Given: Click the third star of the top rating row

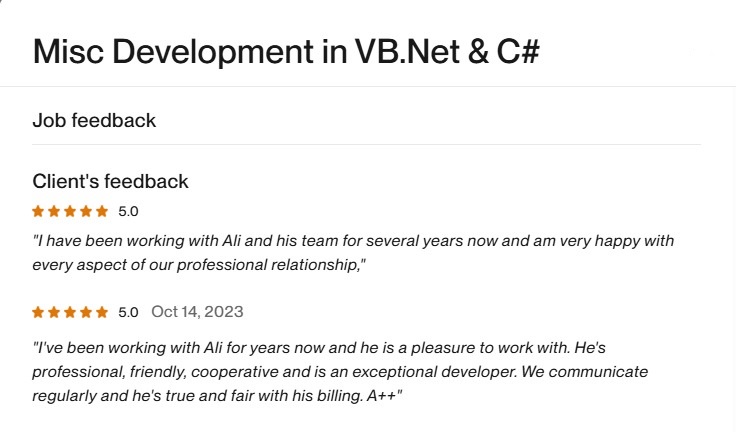Looking at the screenshot, I should [70, 211].
